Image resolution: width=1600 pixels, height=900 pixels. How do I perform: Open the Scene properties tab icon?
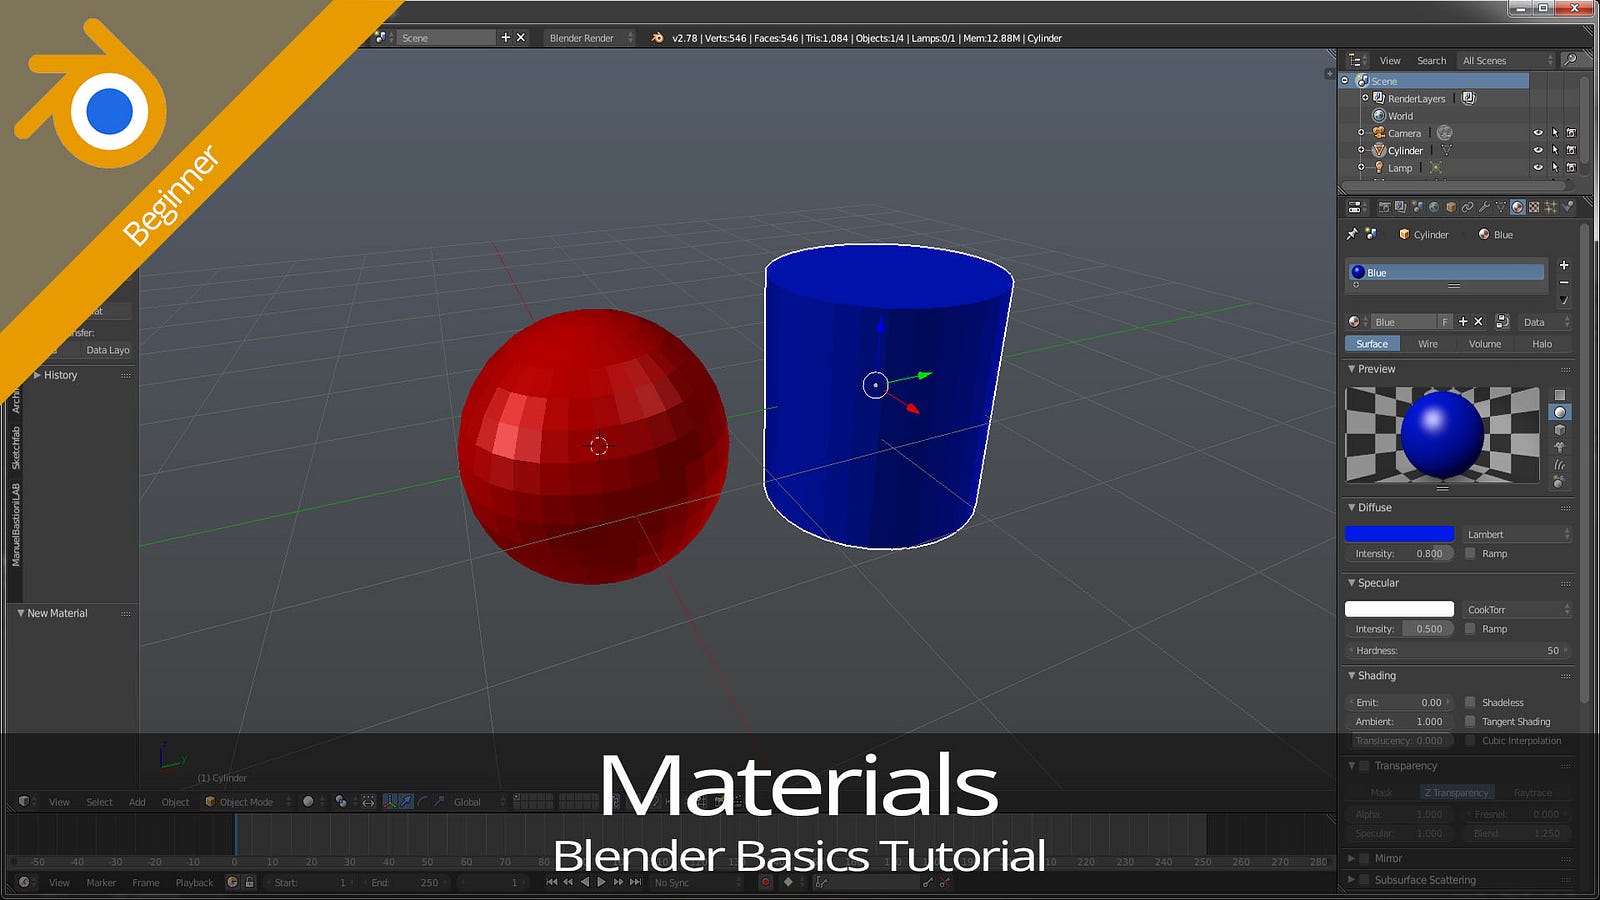coord(1417,207)
